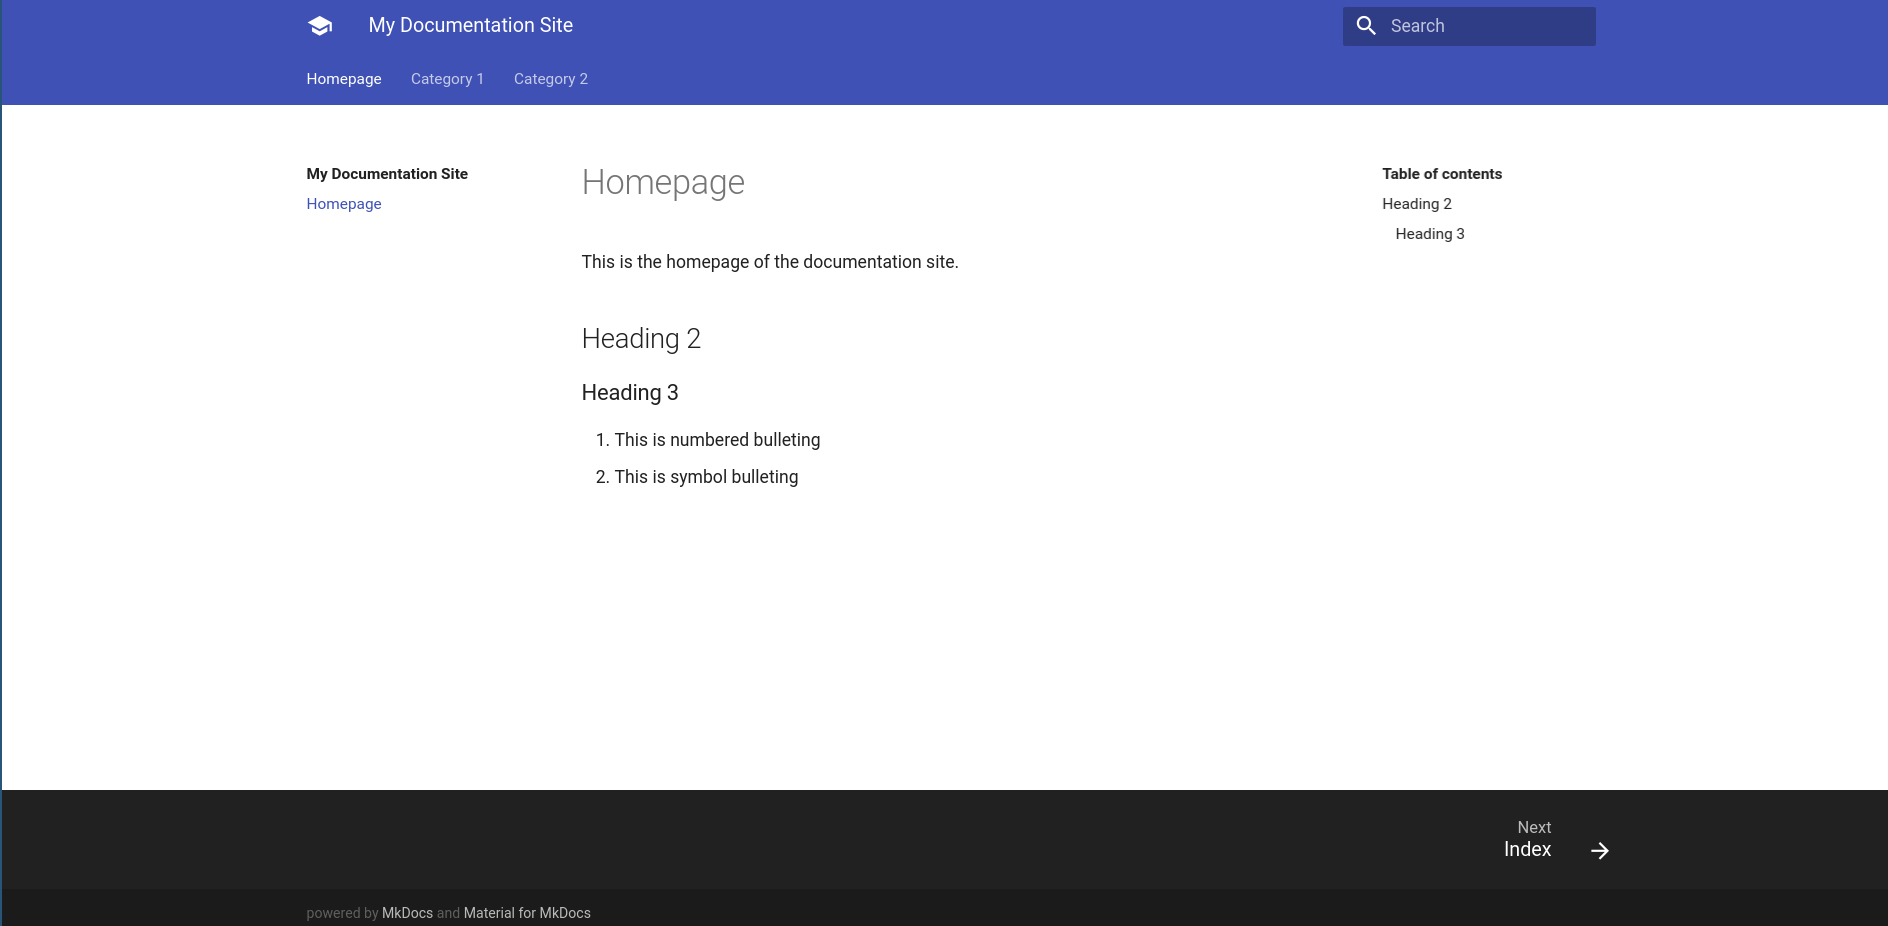Click the homepage description paragraph
1888x926 pixels.
(x=770, y=262)
